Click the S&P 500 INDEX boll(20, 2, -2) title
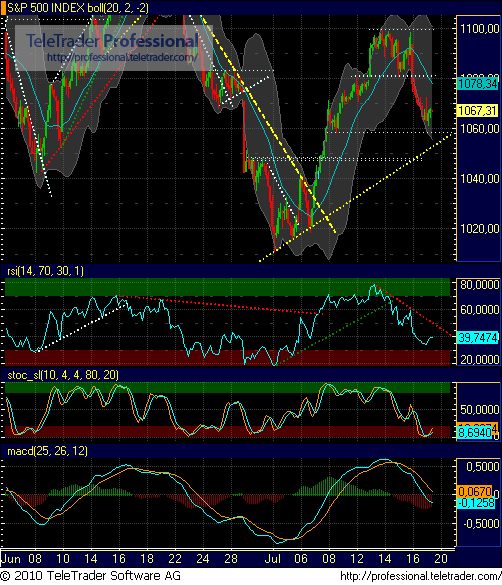 [78, 8]
